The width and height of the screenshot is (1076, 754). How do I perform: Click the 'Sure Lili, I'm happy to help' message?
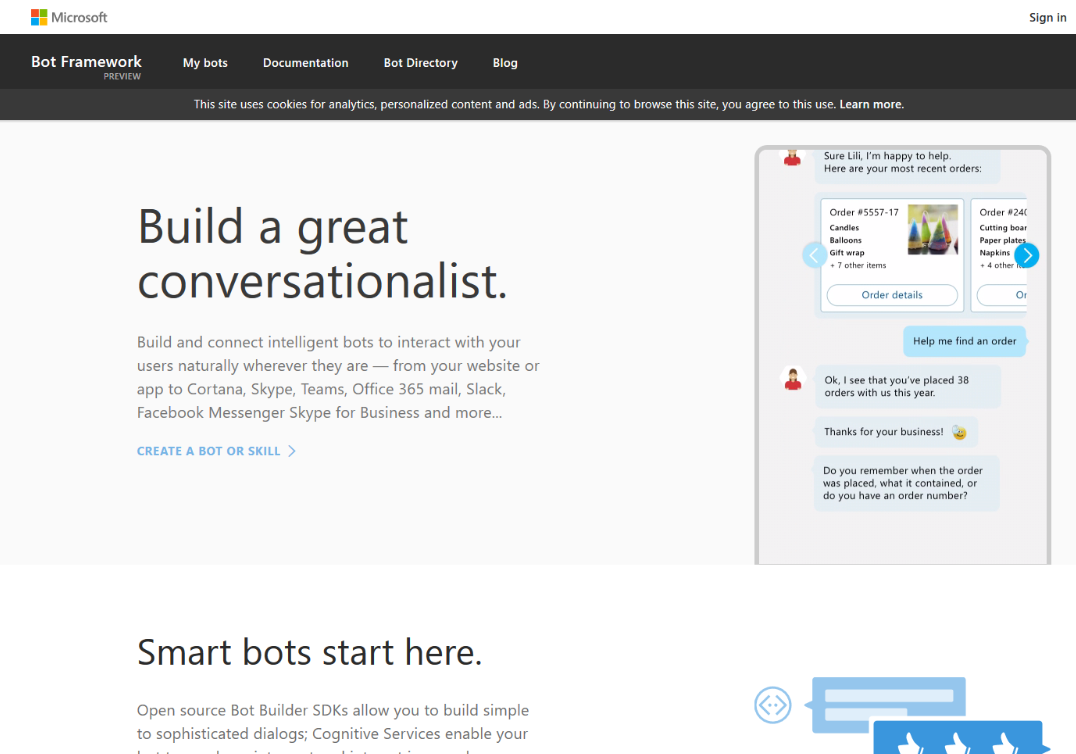click(x=907, y=165)
